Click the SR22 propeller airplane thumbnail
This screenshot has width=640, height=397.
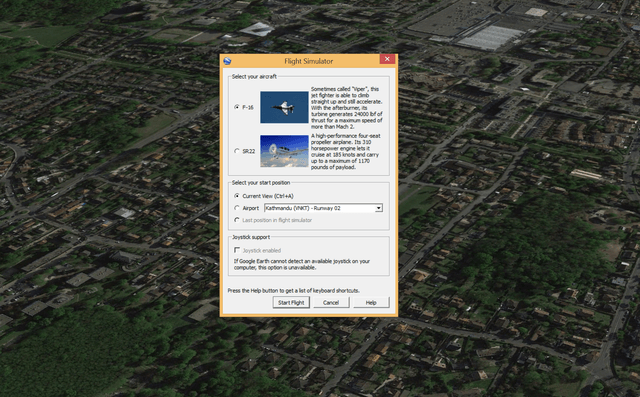click(x=284, y=151)
